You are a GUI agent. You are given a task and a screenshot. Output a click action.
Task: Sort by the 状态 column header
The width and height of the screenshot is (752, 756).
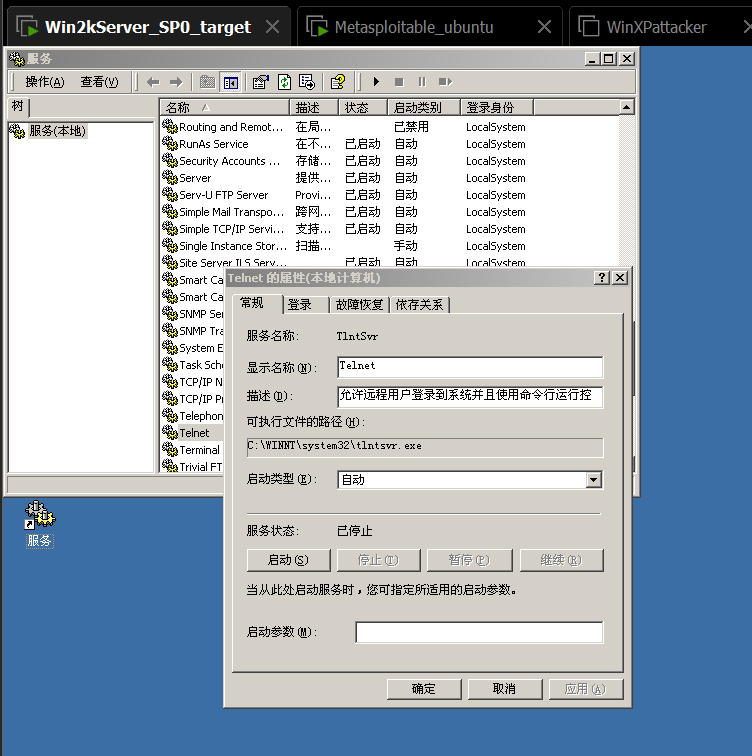[363, 108]
